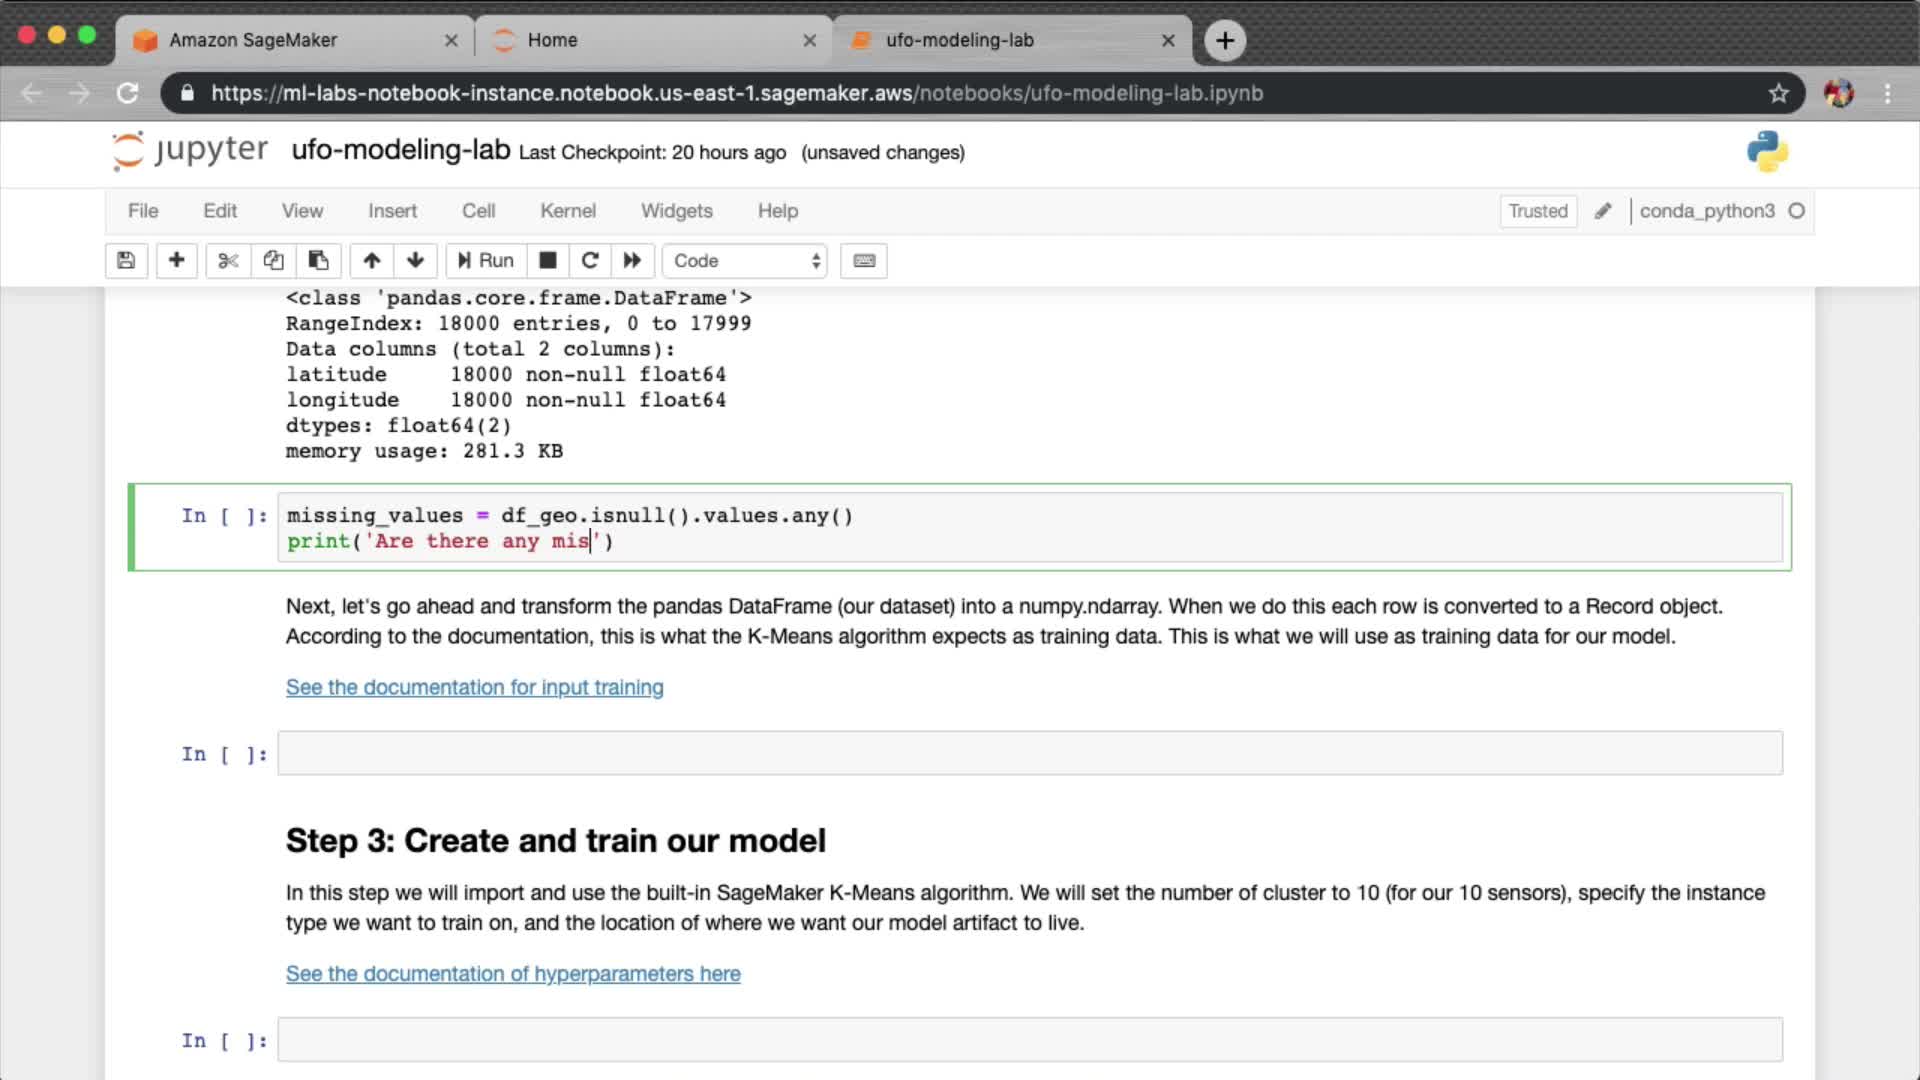Viewport: 1920px width, 1080px height.
Task: Insert cell below with plus icon
Action: pyautogui.click(x=176, y=260)
